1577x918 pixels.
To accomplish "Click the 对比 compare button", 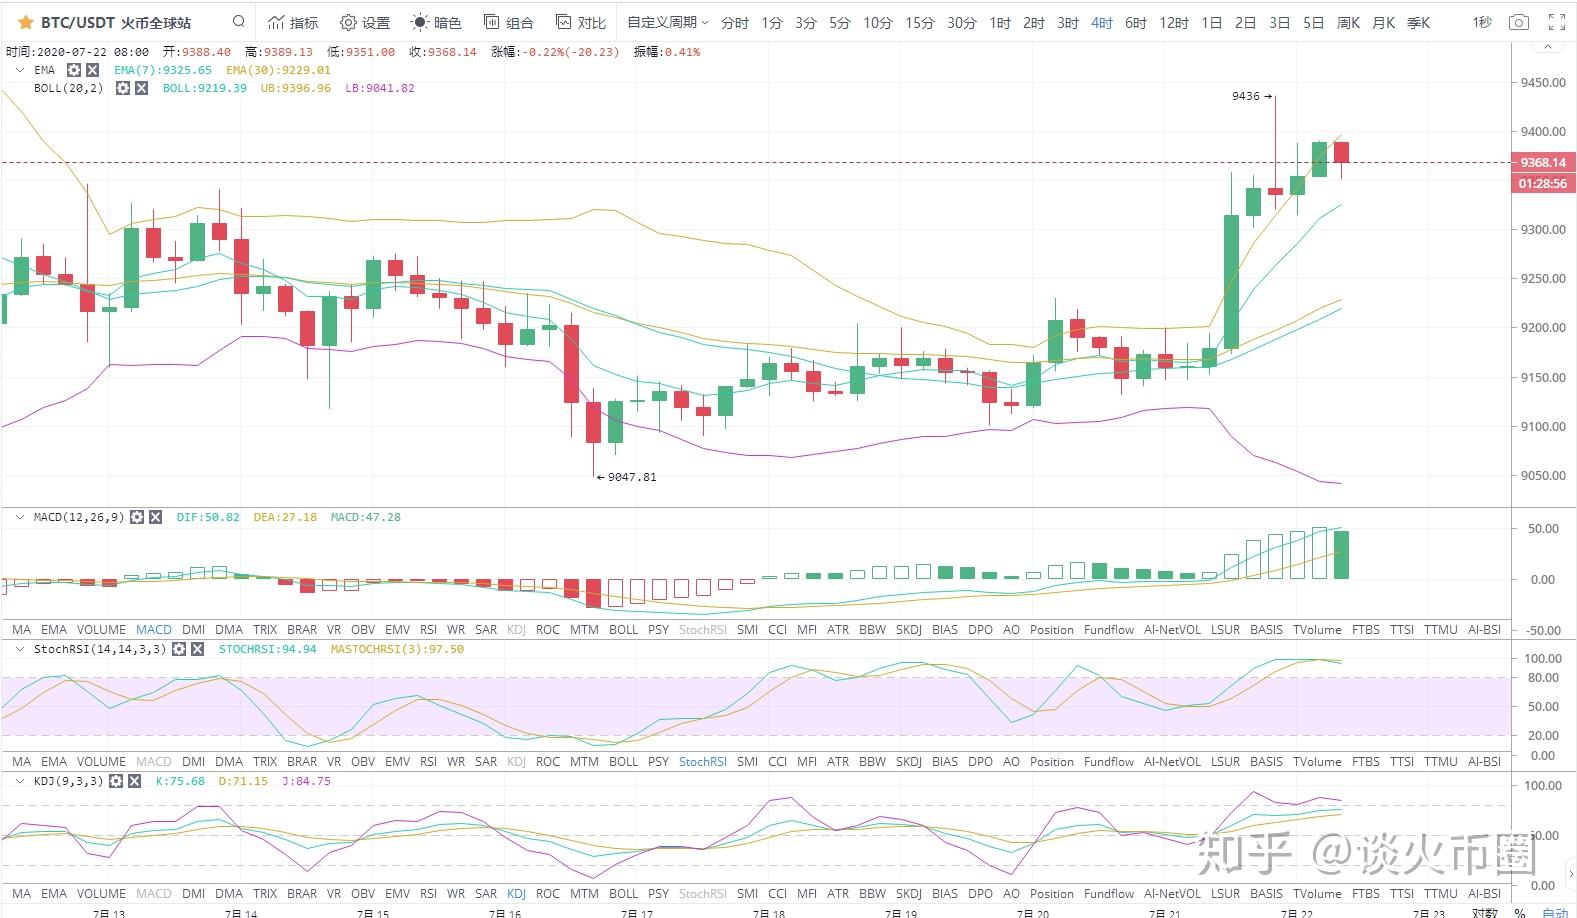I will pyautogui.click(x=581, y=22).
